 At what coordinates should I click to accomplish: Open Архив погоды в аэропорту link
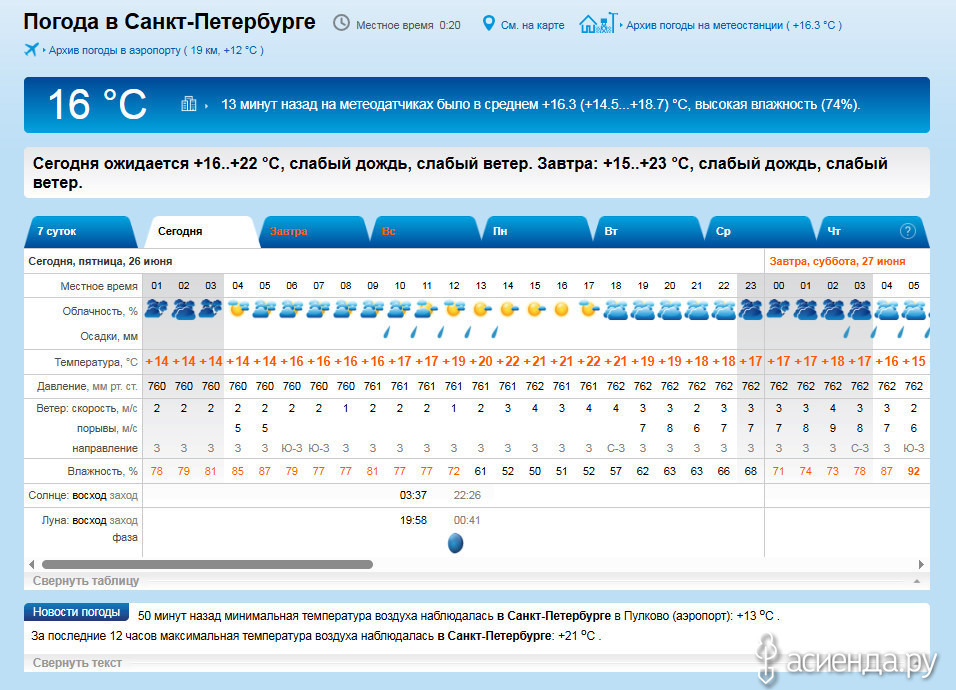156,51
